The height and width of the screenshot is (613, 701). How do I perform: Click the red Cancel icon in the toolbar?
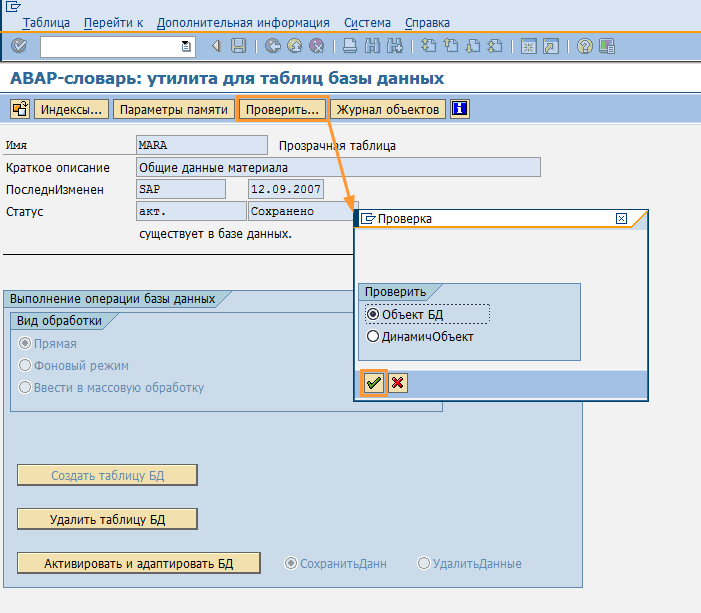316,46
